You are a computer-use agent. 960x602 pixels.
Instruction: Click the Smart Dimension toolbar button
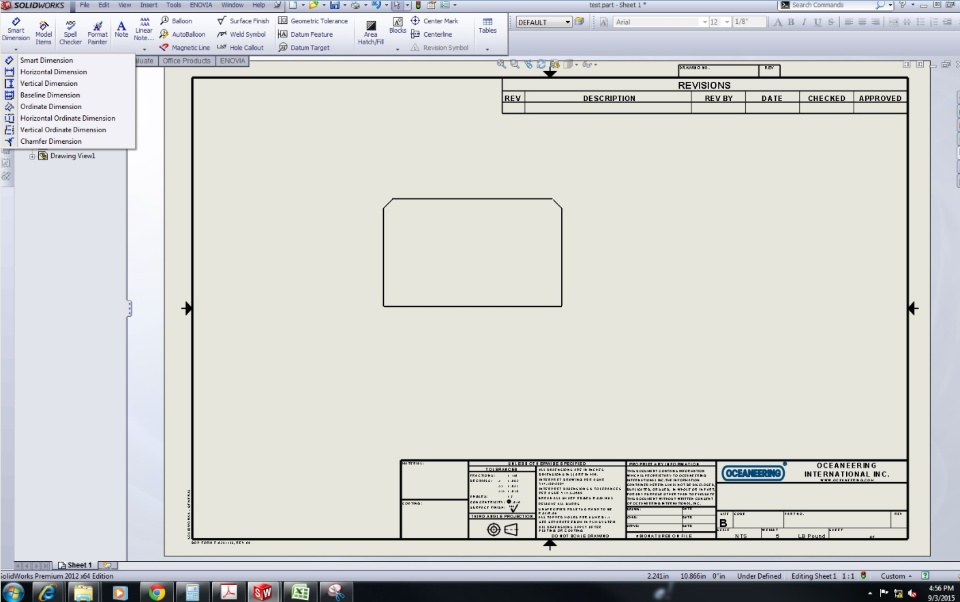tap(16, 29)
